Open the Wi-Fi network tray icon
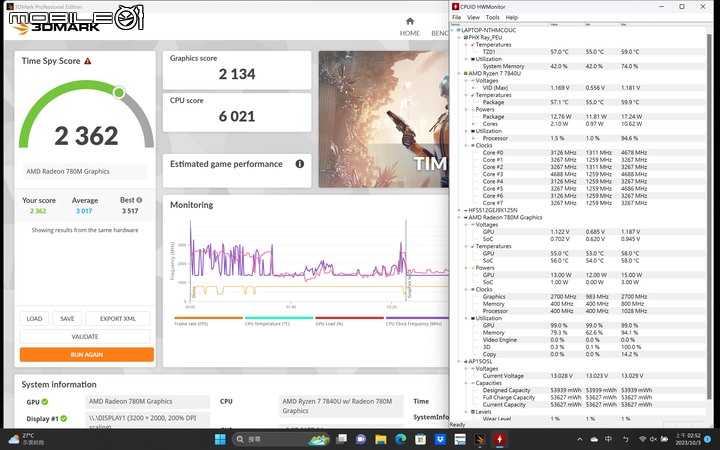 [x=642, y=439]
